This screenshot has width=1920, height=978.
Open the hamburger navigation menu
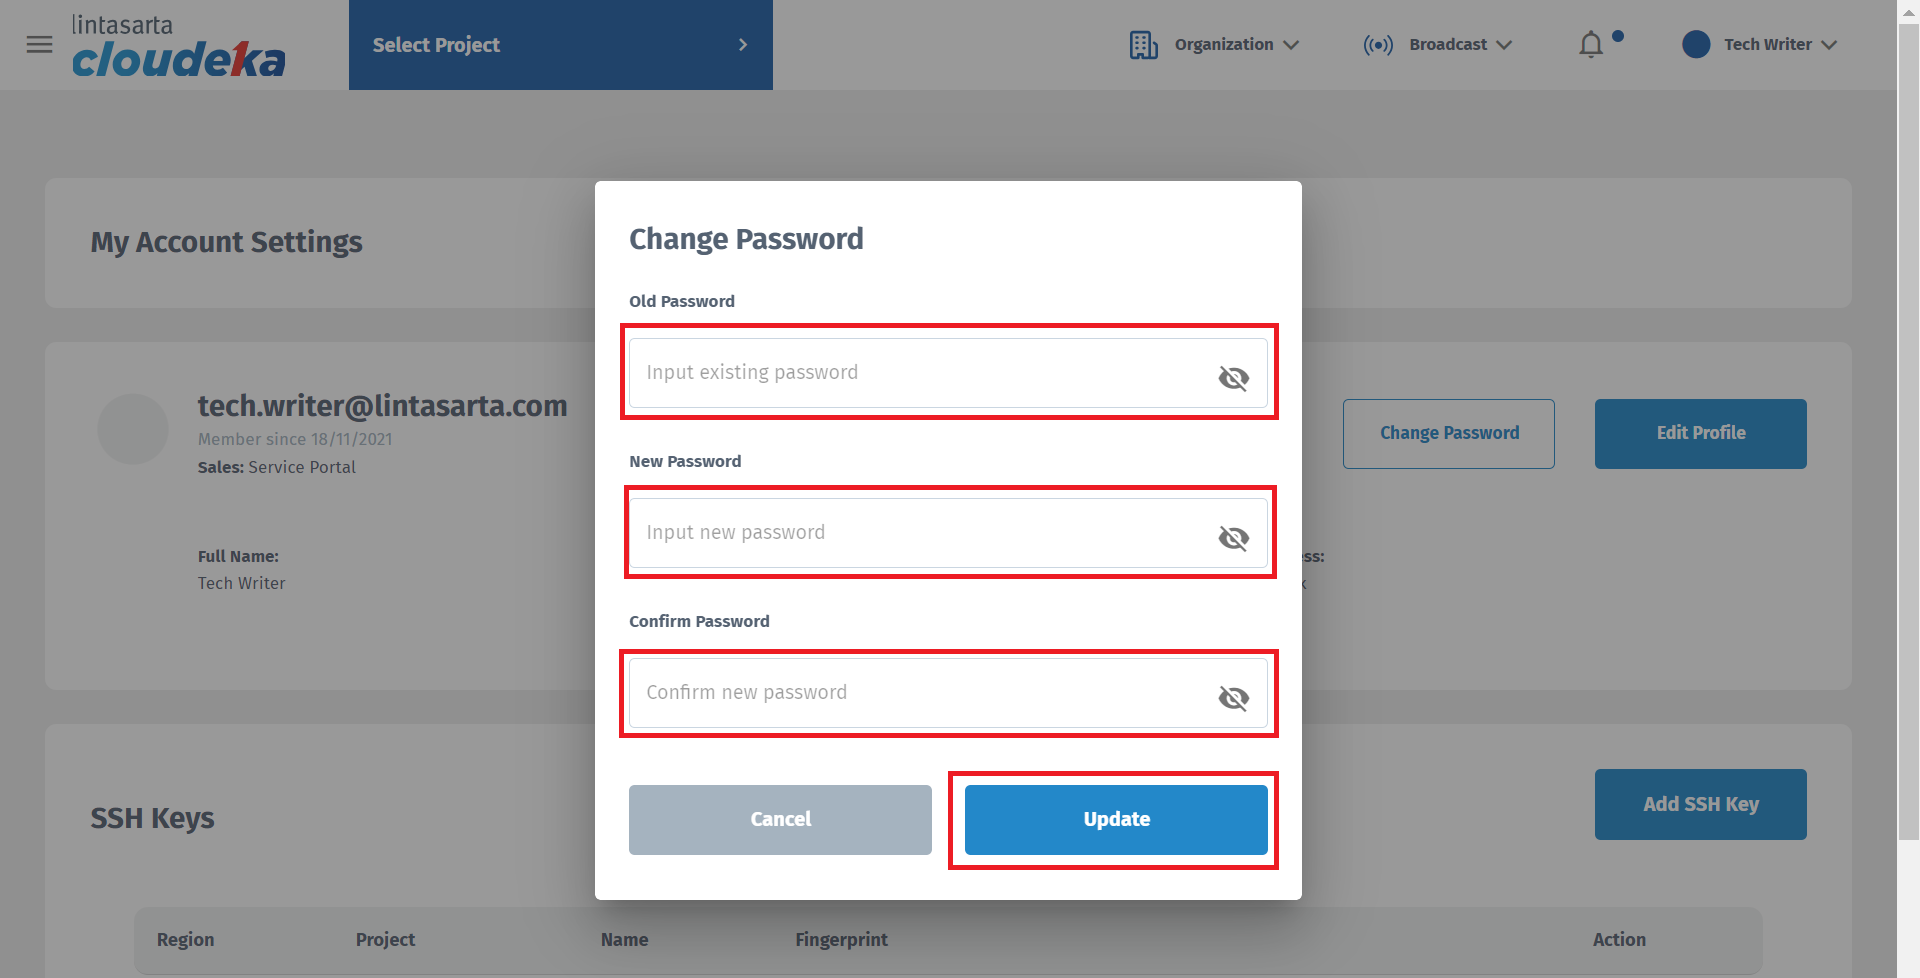pos(39,45)
